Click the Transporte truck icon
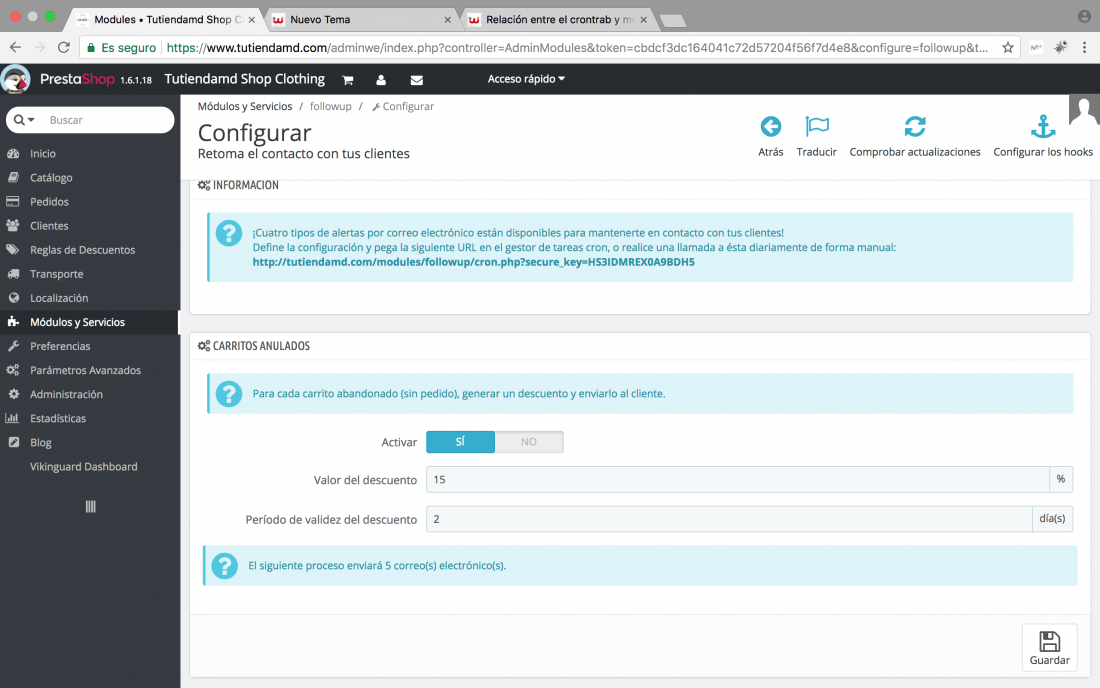 13,274
